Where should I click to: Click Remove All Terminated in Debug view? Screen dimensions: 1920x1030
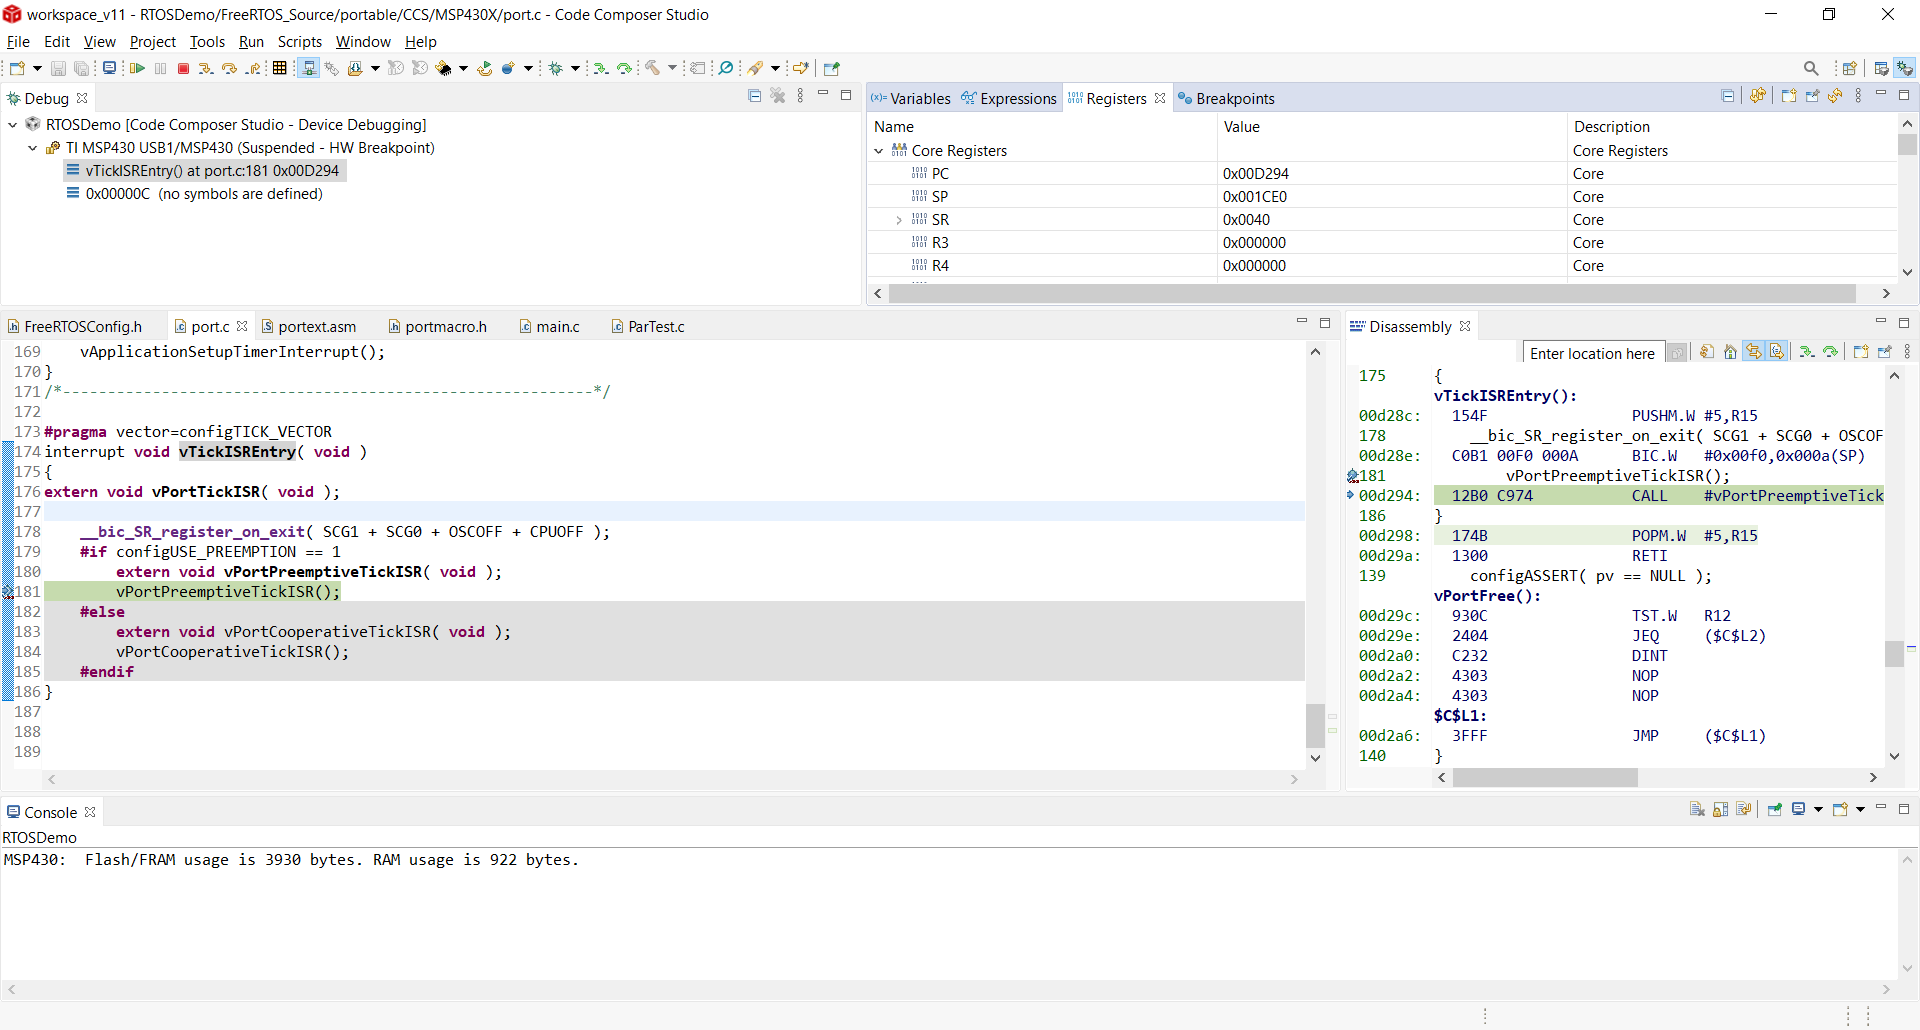(778, 96)
